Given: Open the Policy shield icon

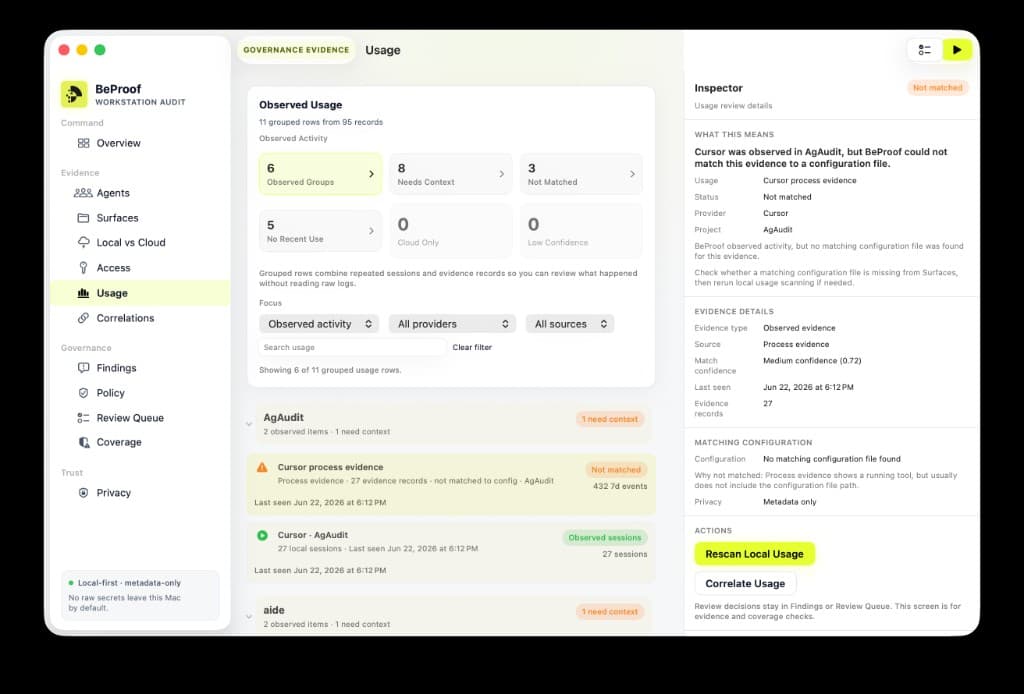Looking at the screenshot, I should pyautogui.click(x=83, y=393).
